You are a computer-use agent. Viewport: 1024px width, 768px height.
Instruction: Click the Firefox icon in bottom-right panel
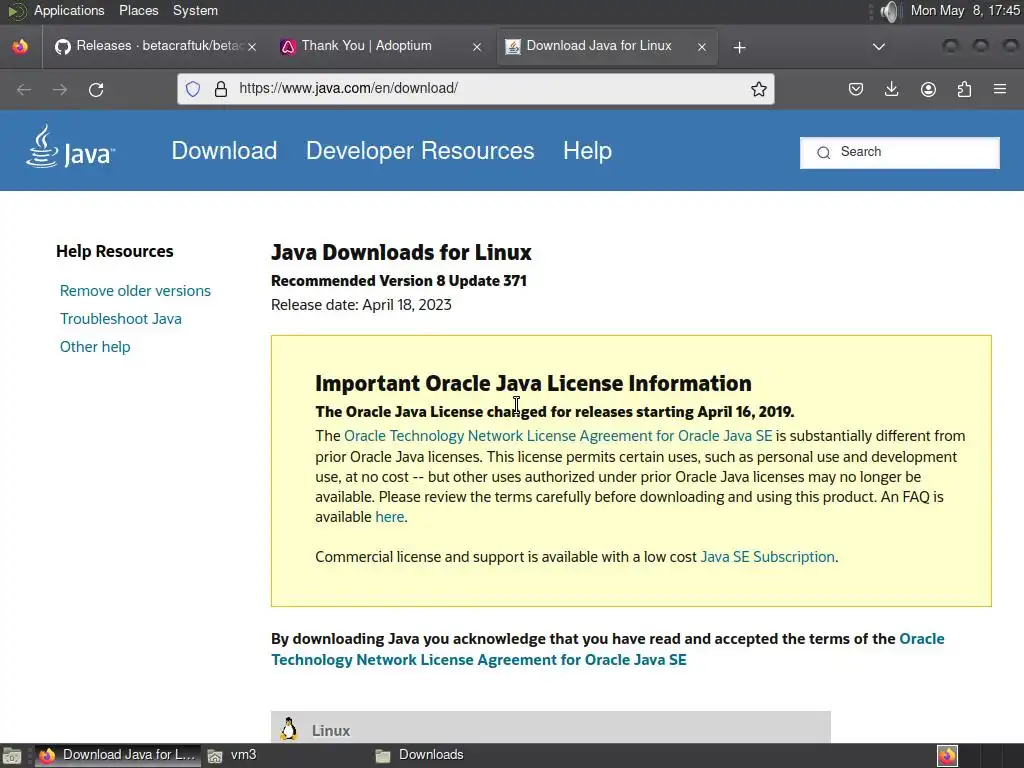[x=947, y=756]
